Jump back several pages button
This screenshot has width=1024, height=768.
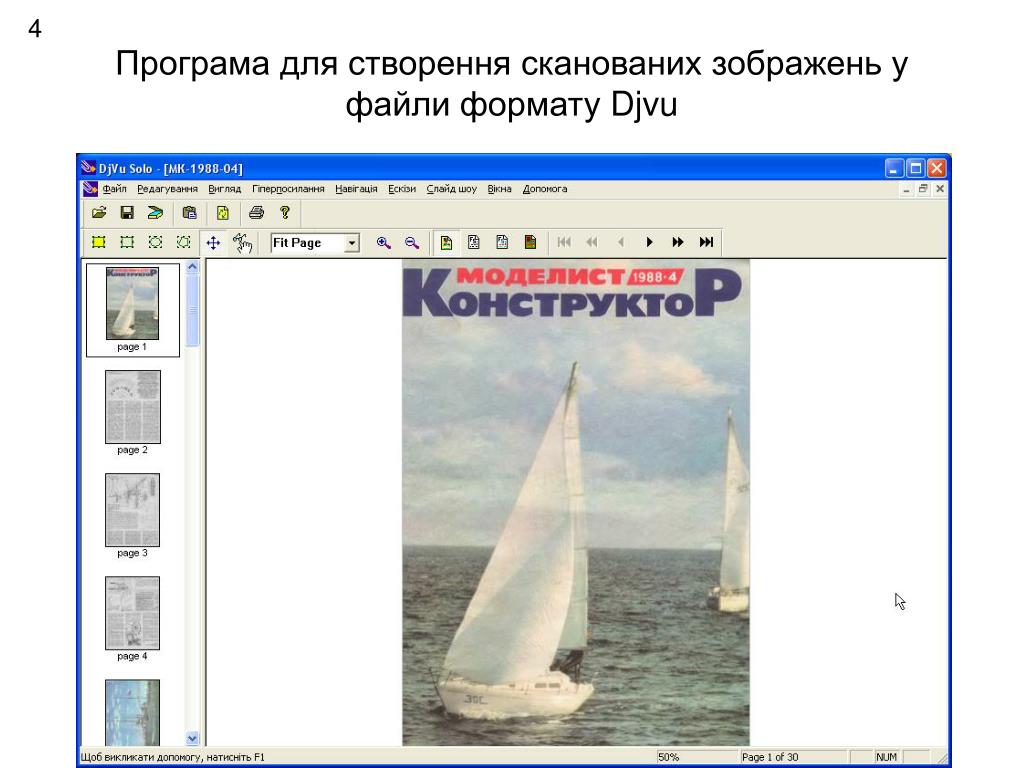click(592, 242)
